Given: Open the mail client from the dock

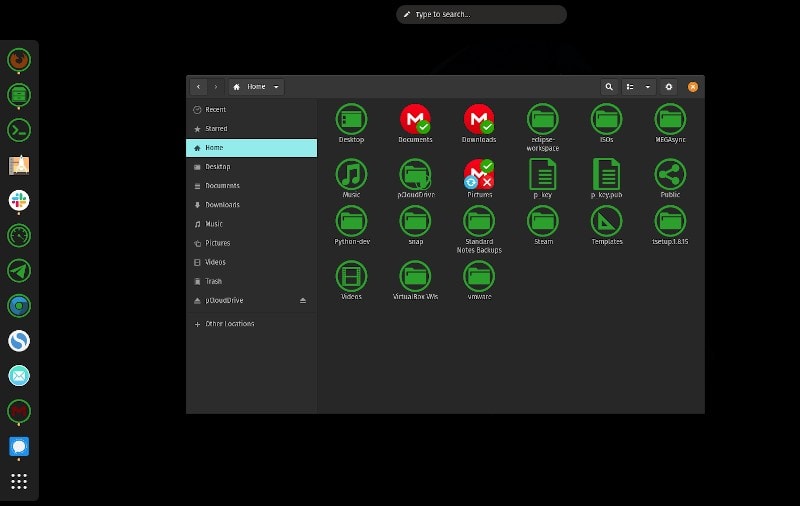Looking at the screenshot, I should tap(19, 376).
